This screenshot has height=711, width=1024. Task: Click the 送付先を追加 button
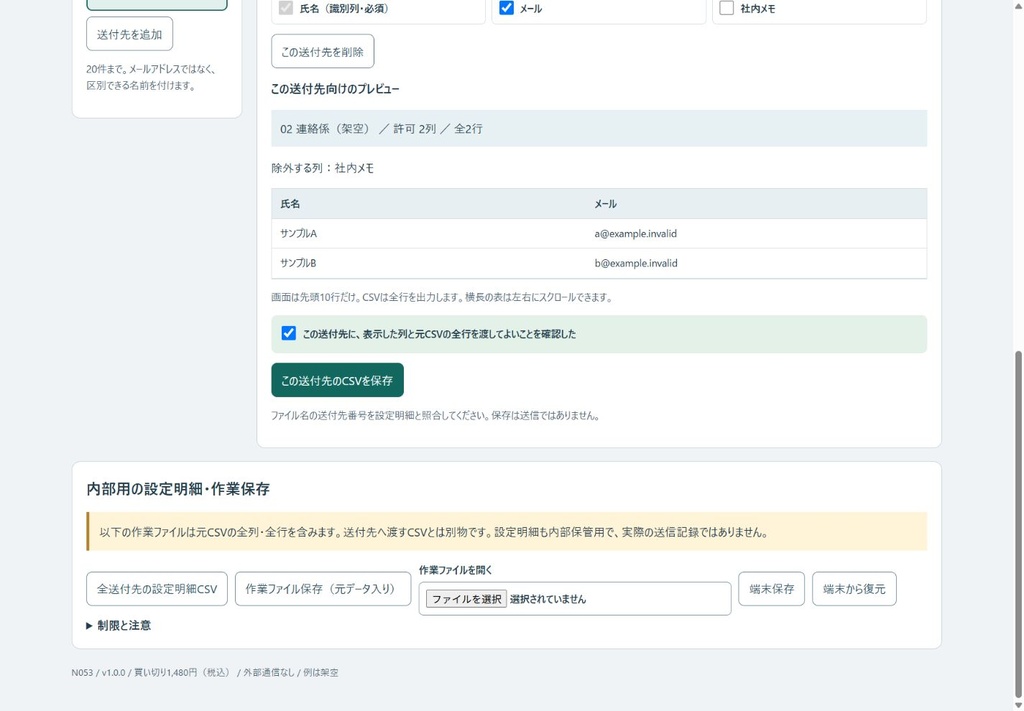129,34
